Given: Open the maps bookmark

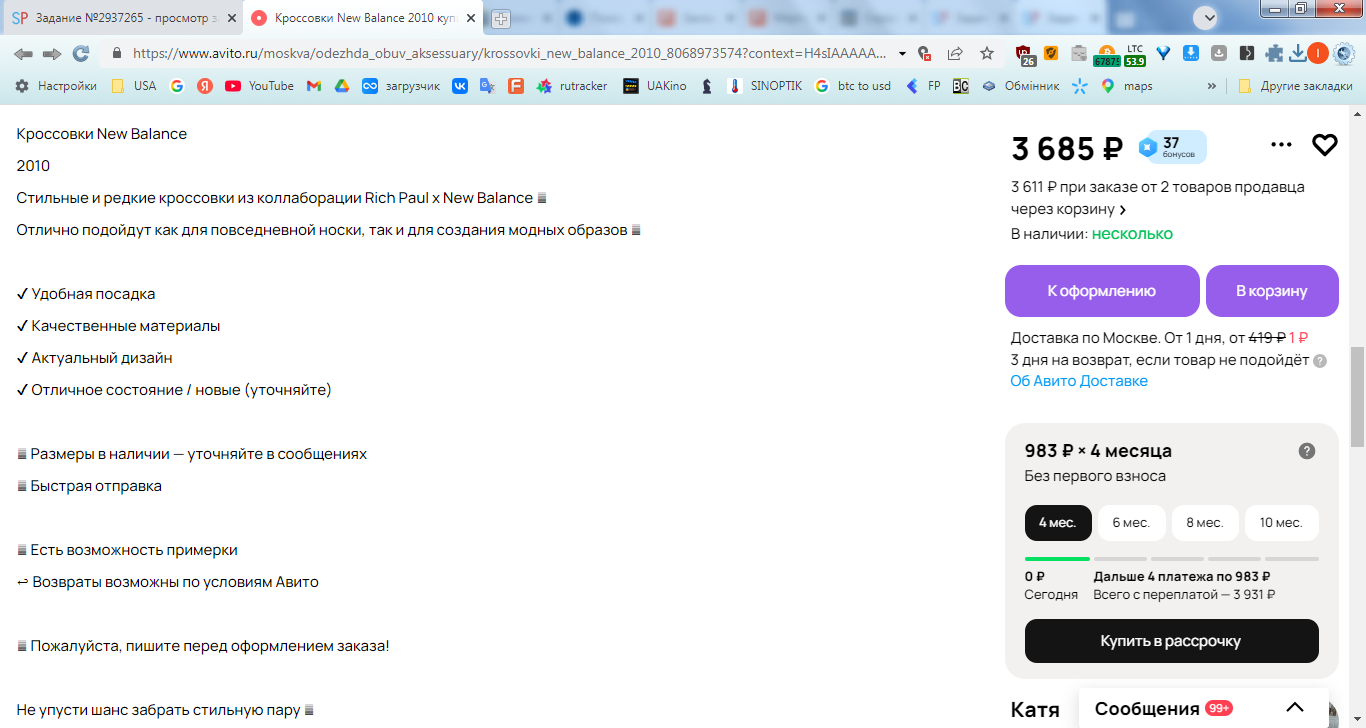Looking at the screenshot, I should click(x=1126, y=86).
